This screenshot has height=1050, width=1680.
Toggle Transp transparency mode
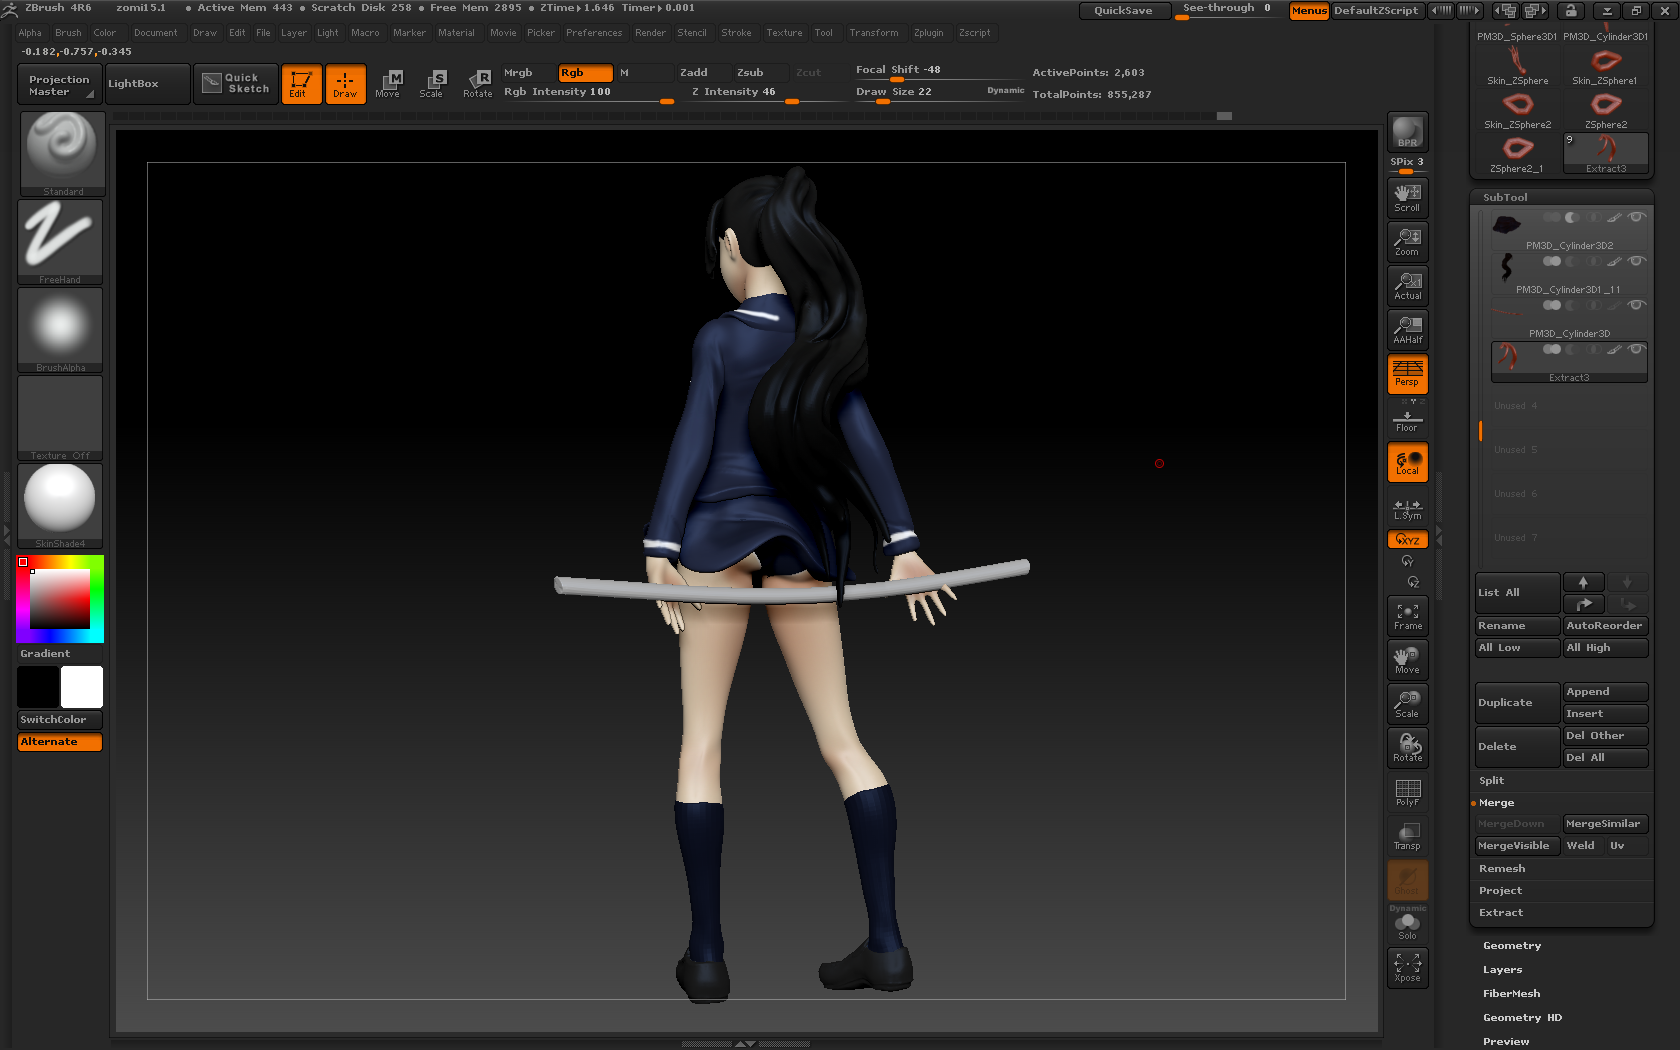[x=1407, y=836]
